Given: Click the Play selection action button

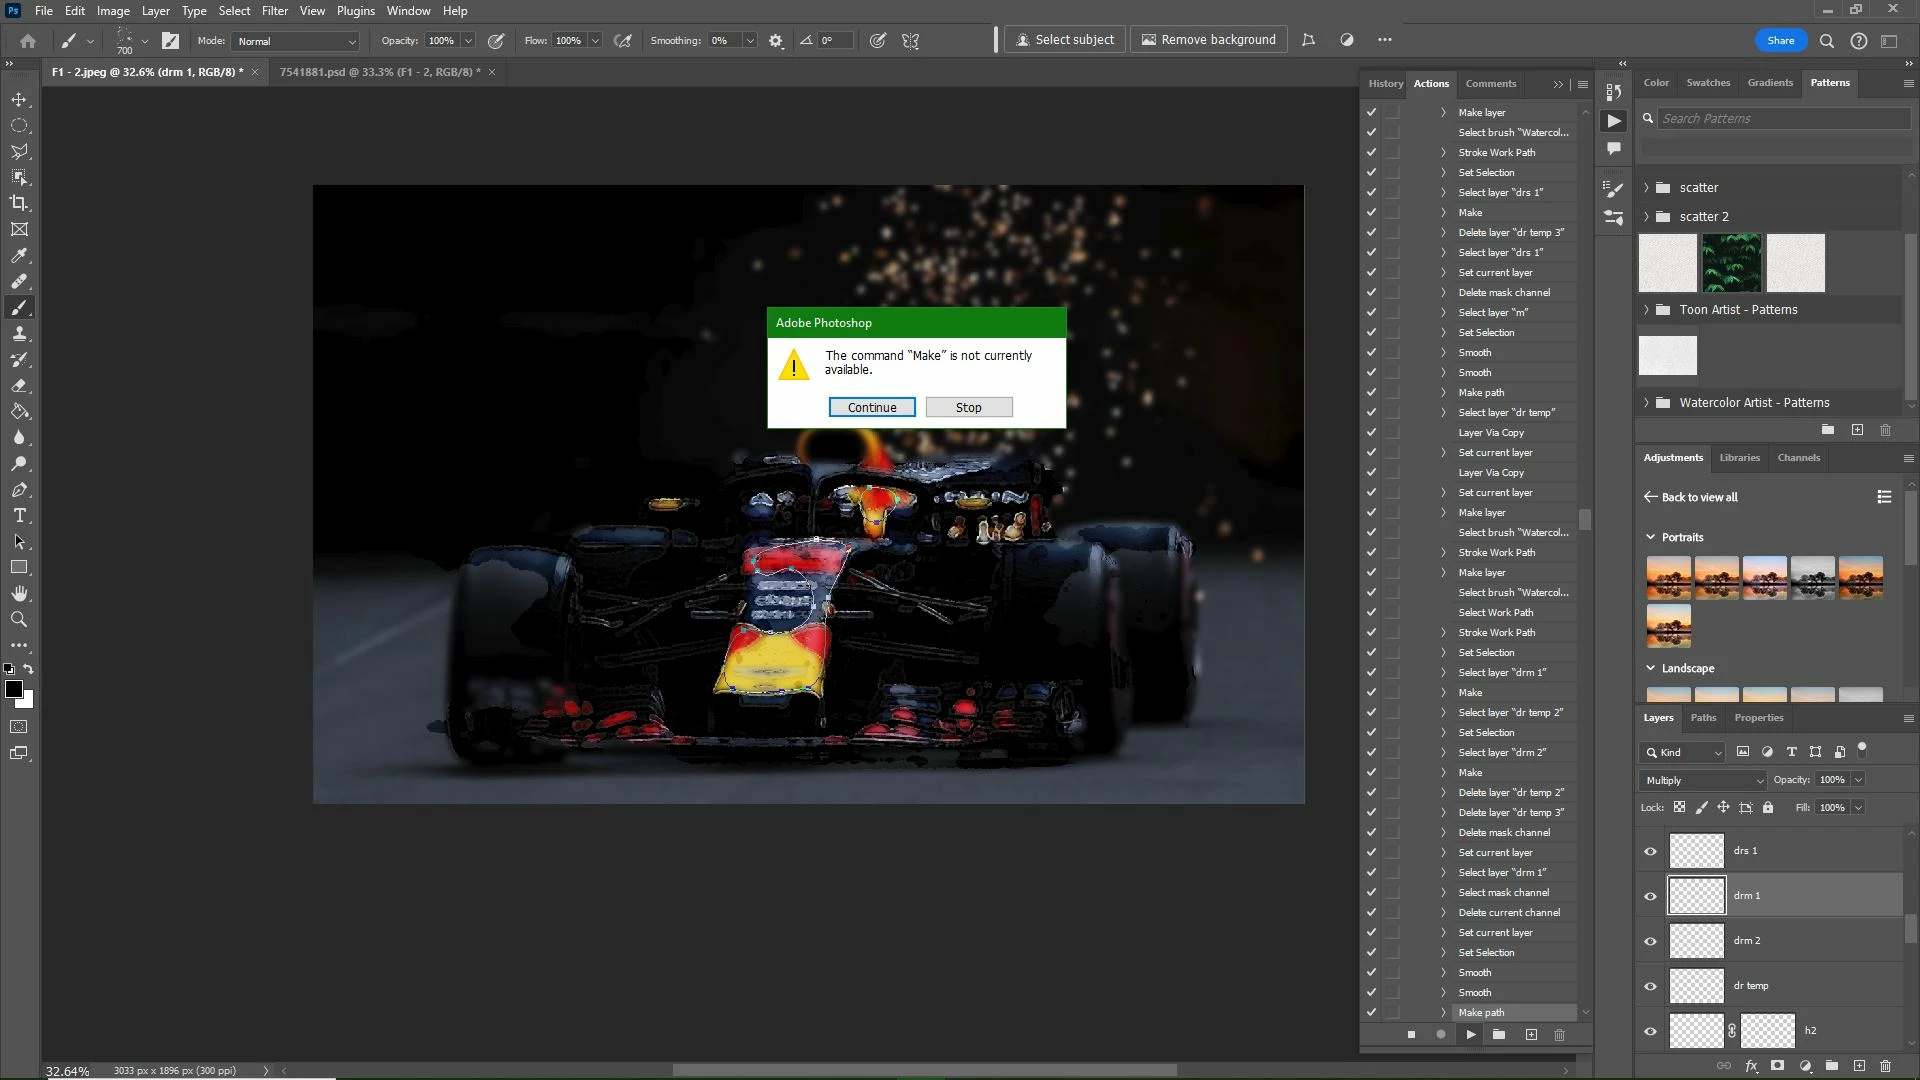Looking at the screenshot, I should pos(1470,1035).
